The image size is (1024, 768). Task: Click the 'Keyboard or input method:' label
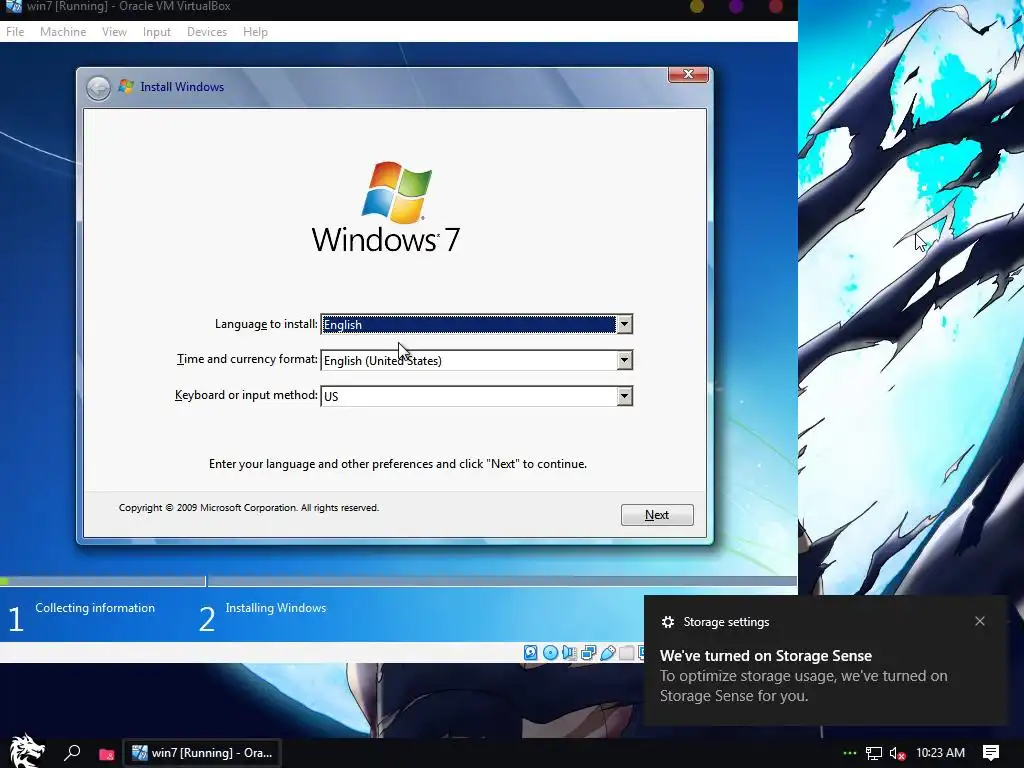tap(246, 395)
